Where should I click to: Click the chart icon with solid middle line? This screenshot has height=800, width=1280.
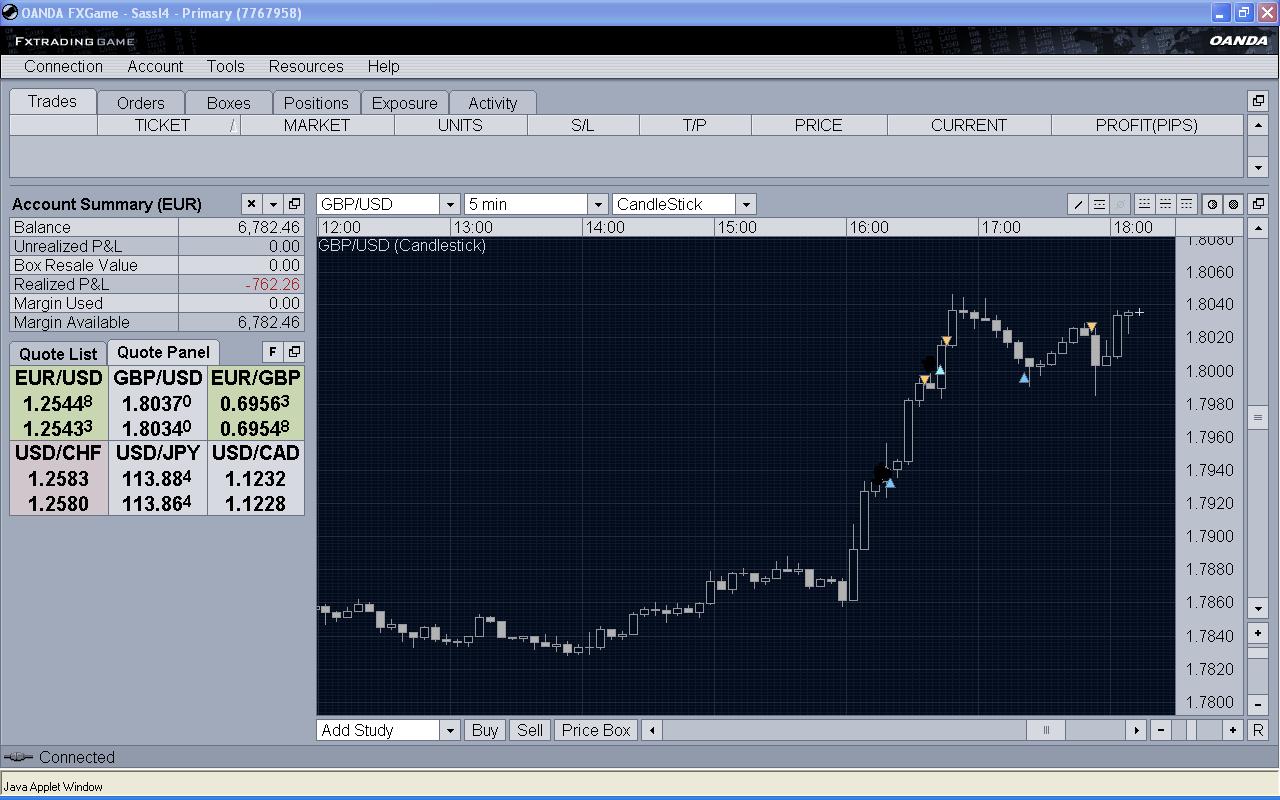click(1166, 204)
